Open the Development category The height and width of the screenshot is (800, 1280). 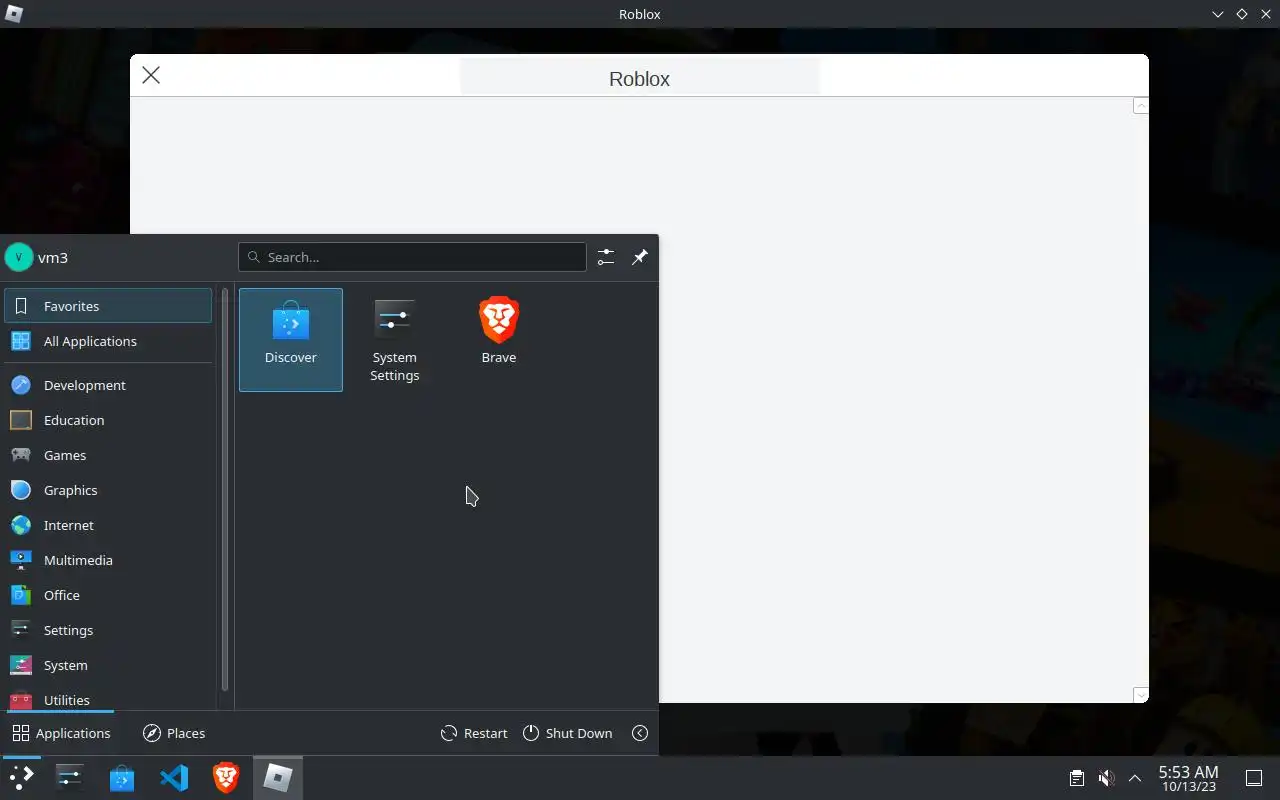(108, 385)
